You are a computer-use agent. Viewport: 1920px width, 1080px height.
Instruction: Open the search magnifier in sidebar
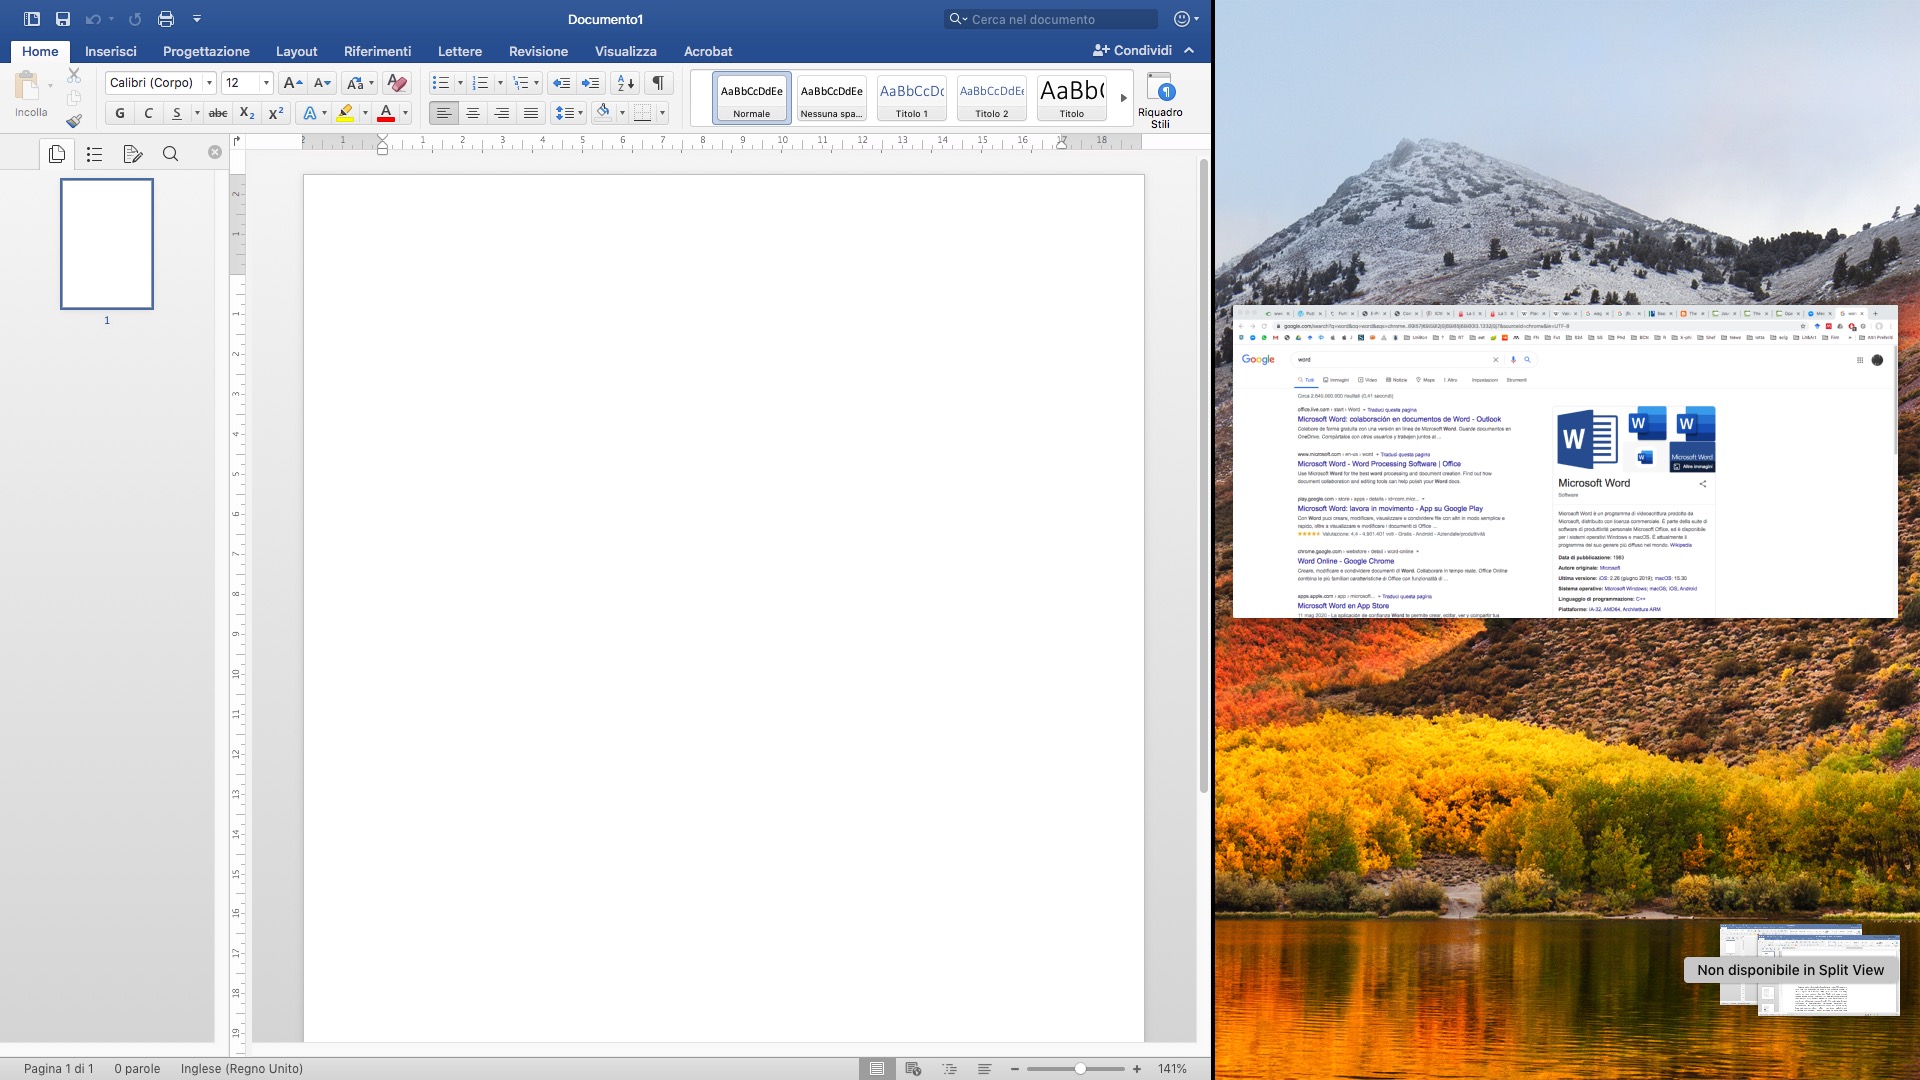pos(170,153)
